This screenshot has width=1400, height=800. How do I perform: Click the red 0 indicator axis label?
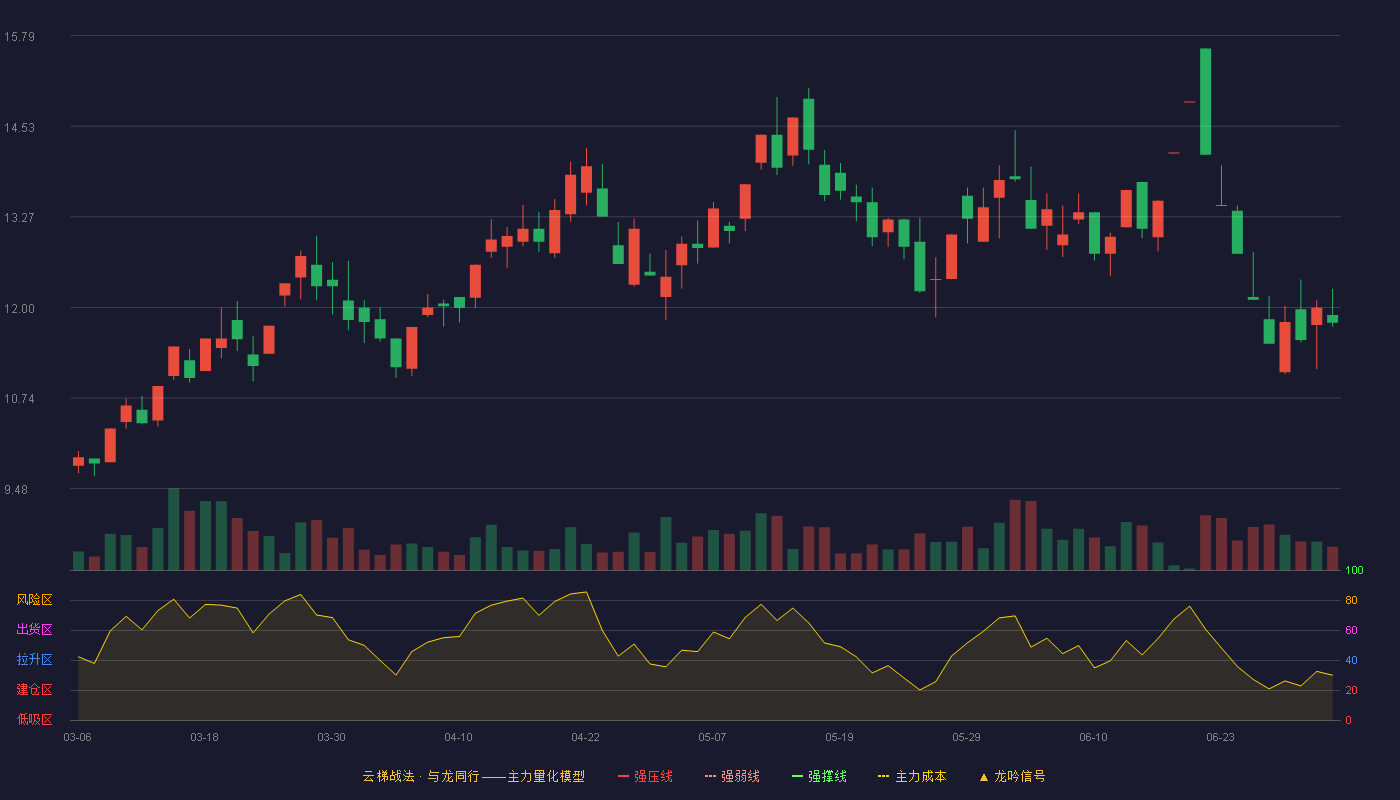pyautogui.click(x=1348, y=720)
